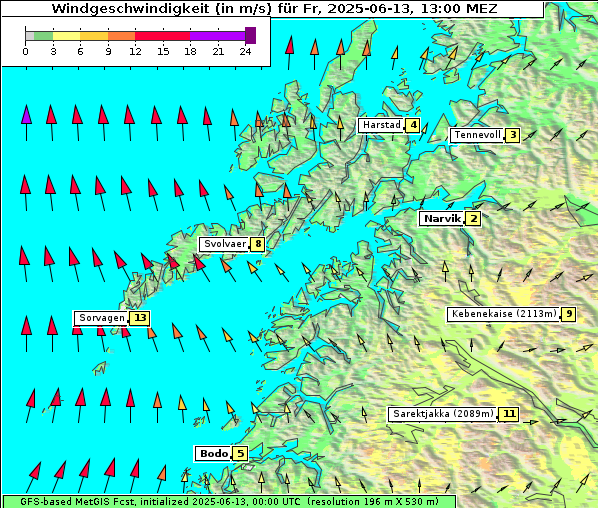The image size is (598, 508).
Task: Click the Kebenekaise (2113m) mountain label
Action: pyautogui.click(x=503, y=314)
